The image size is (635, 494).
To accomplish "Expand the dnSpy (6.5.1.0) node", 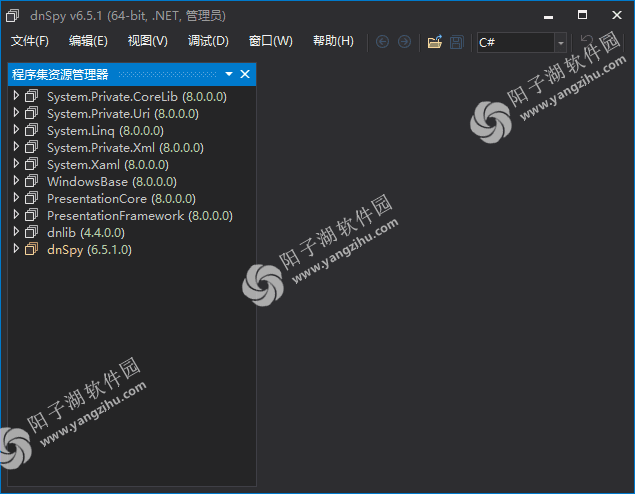I will coord(16,249).
